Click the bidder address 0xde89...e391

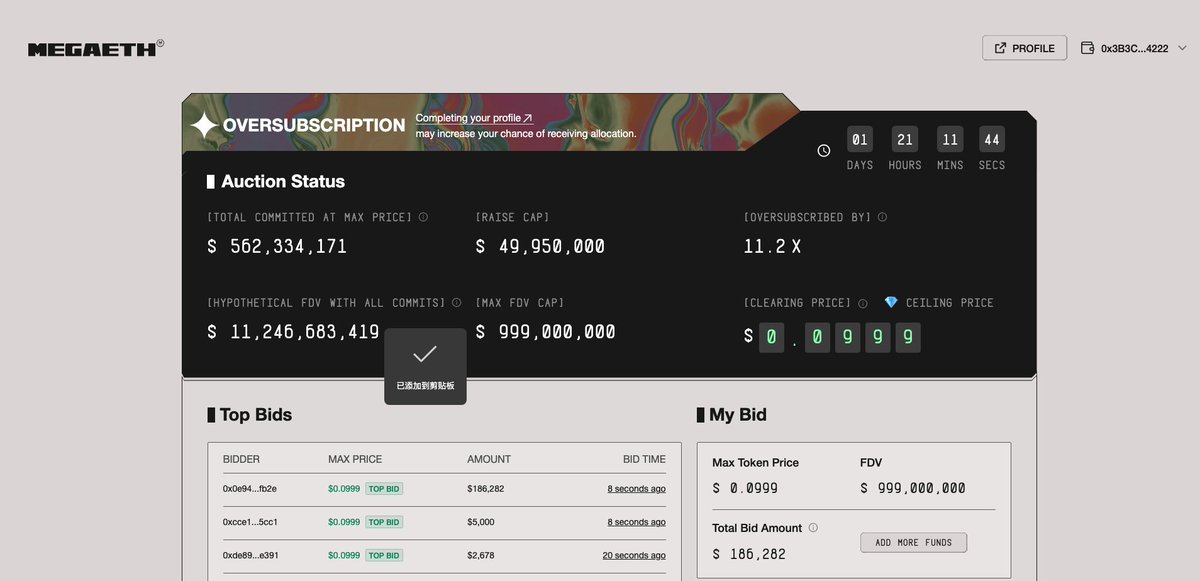pos(250,555)
